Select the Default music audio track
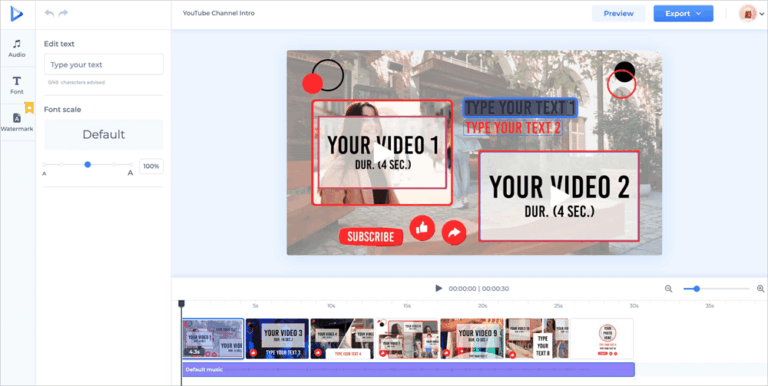768x386 pixels. (x=408, y=369)
